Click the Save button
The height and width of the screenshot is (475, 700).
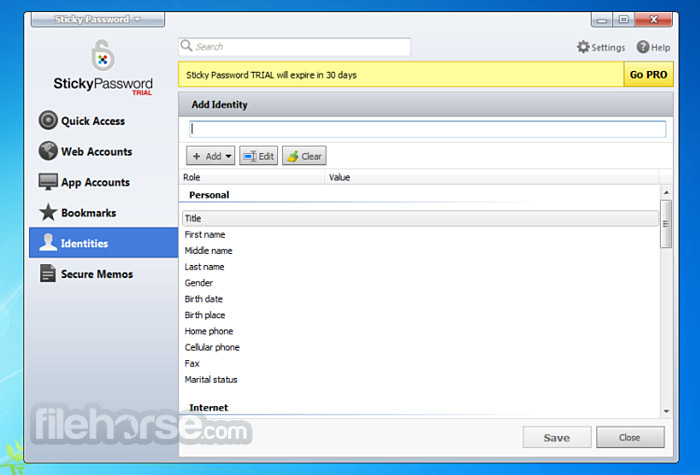557,438
